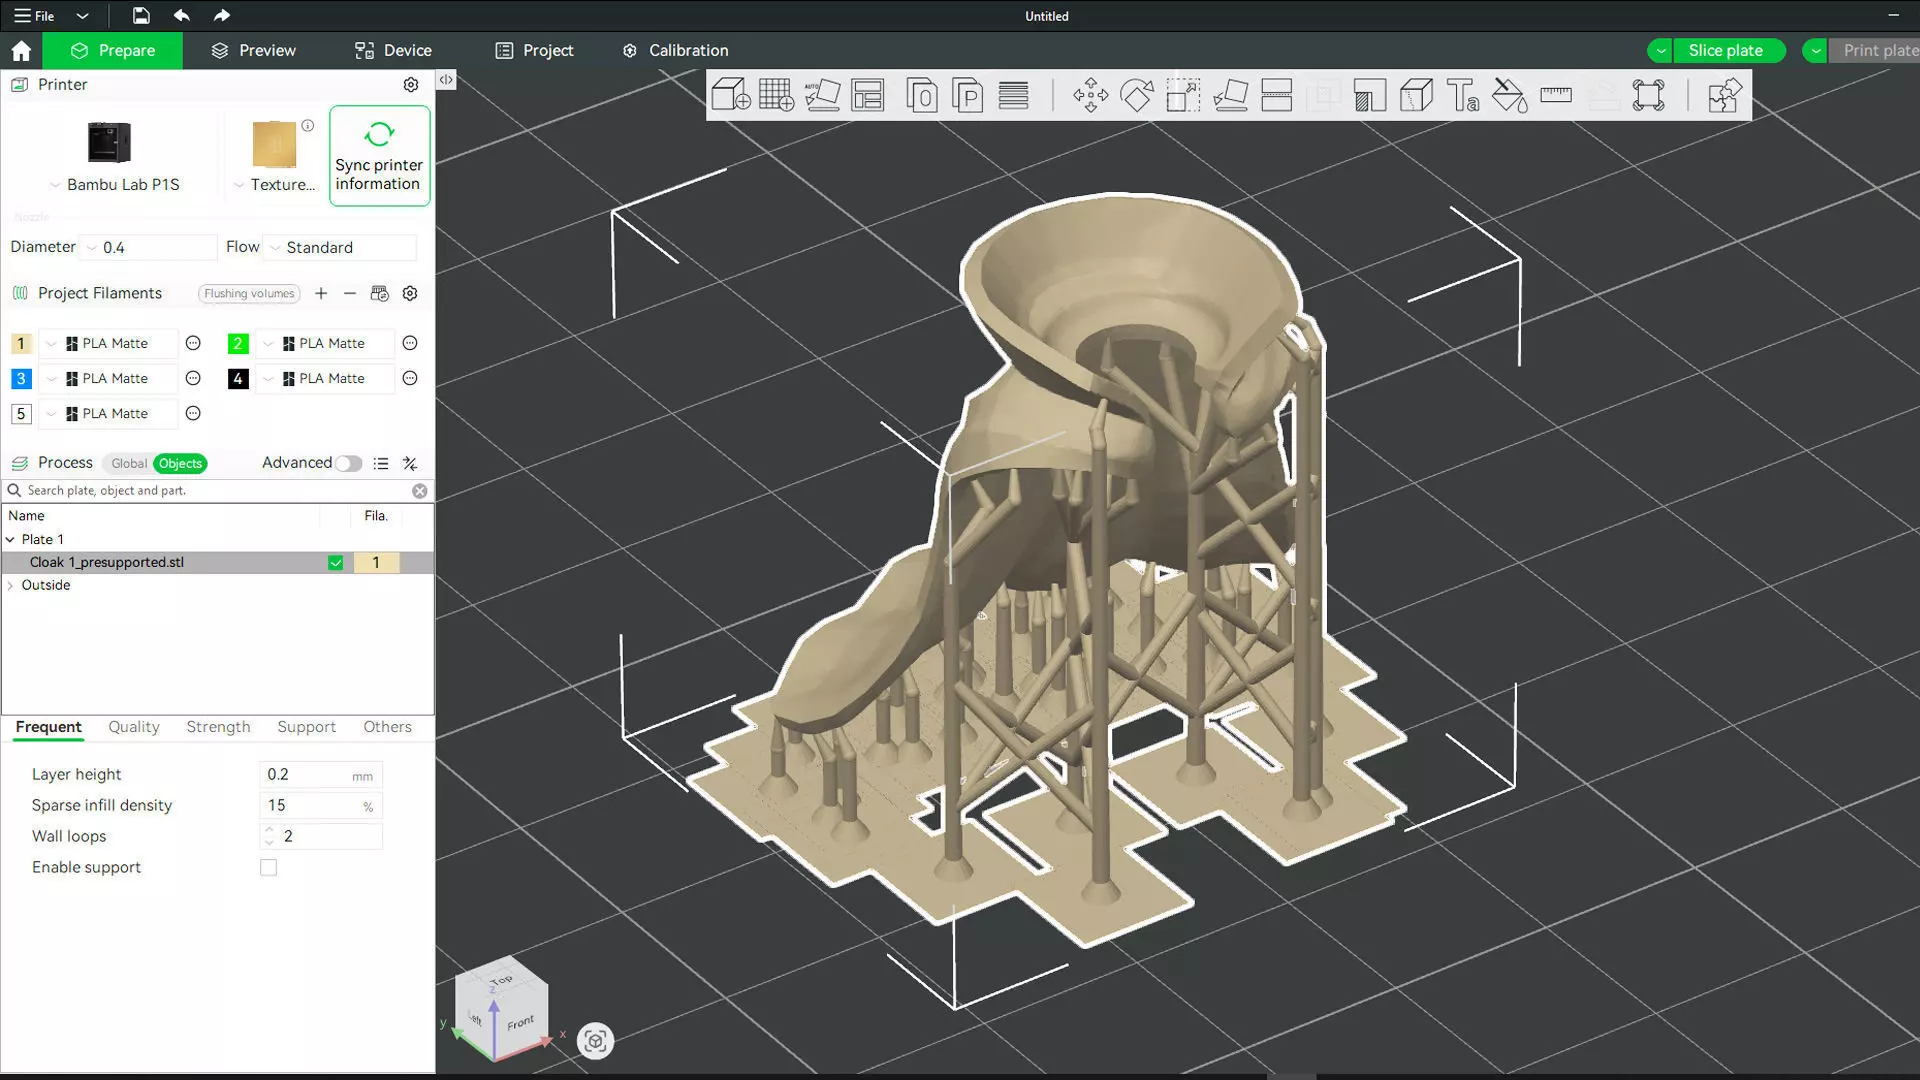The image size is (1920, 1080).
Task: Click the Arrange all objects icon
Action: coord(868,96)
